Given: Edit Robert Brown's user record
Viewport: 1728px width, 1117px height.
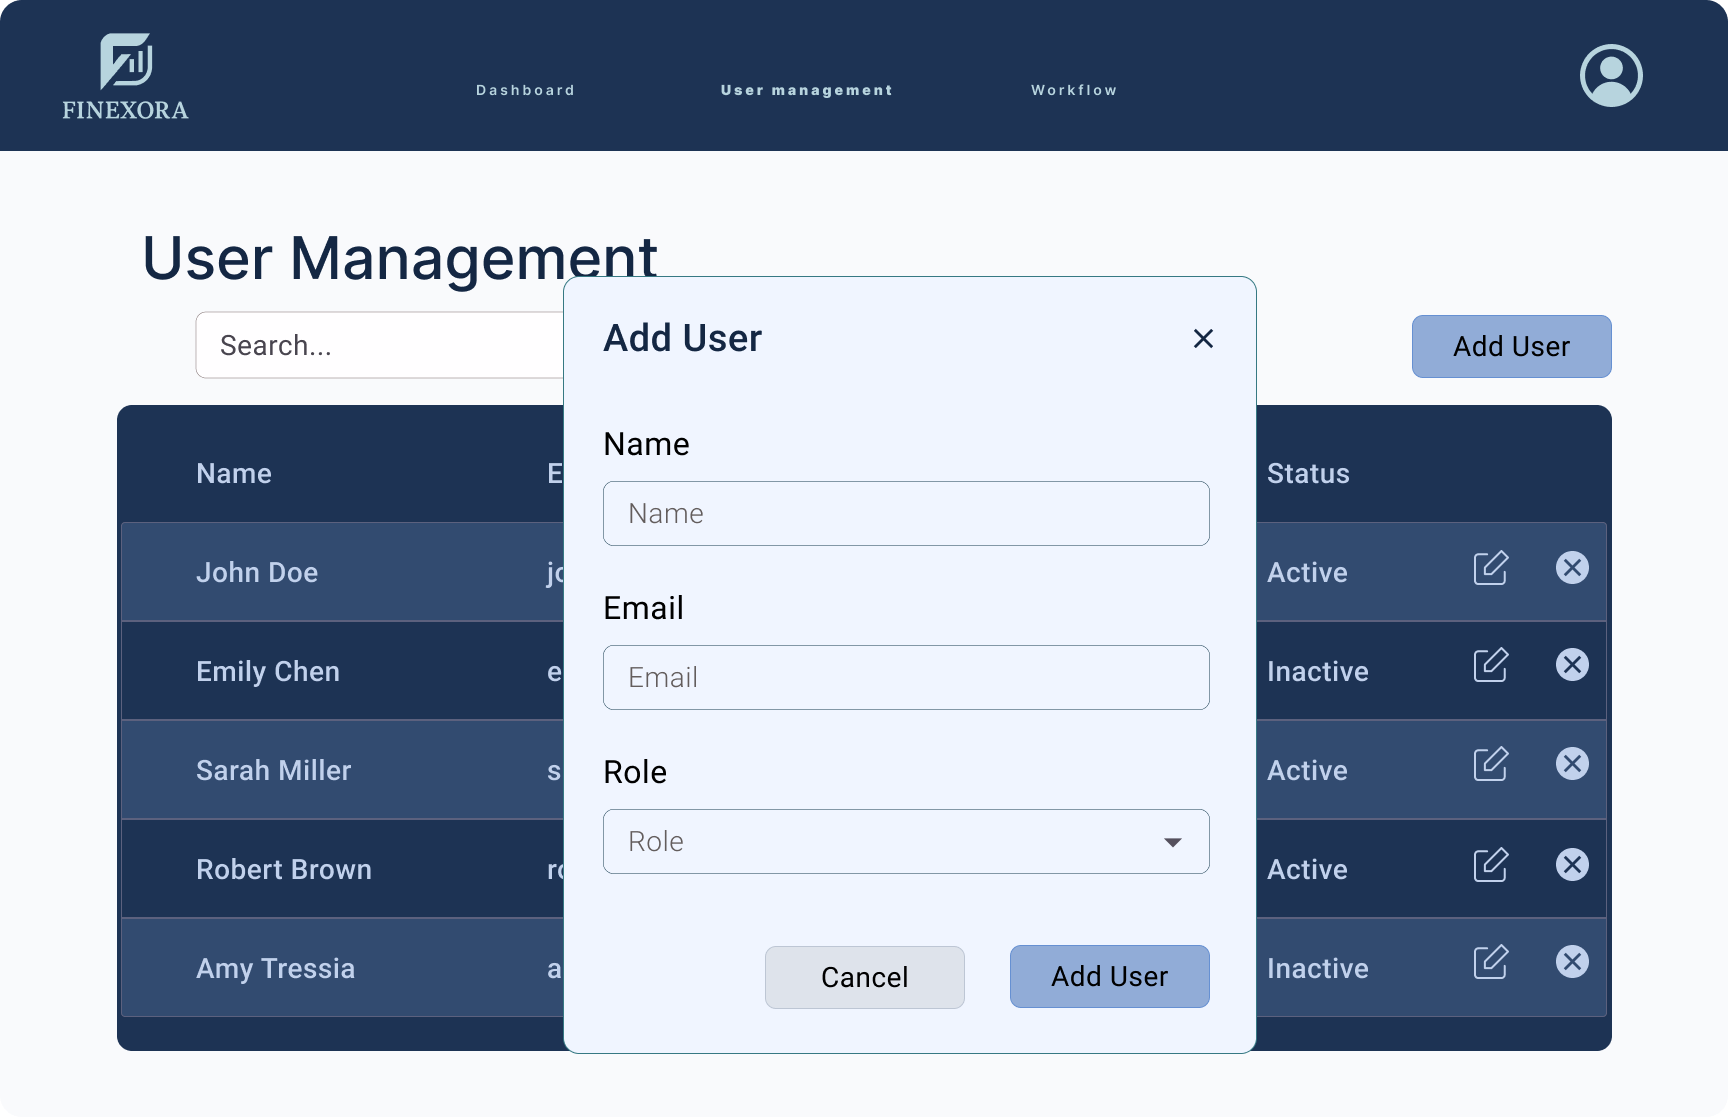Looking at the screenshot, I should point(1490,862).
